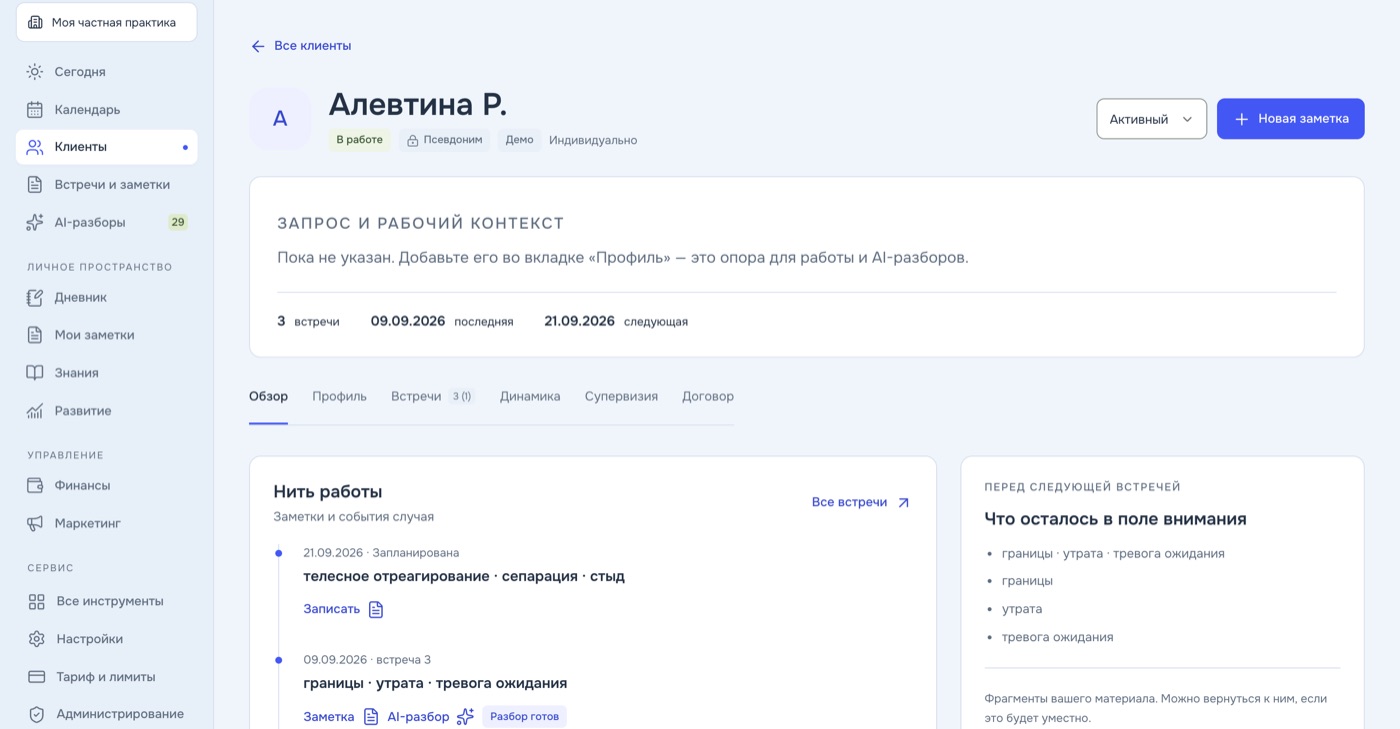Click the В работе status badge
Screen dimensions: 1400x729
[x=359, y=140]
